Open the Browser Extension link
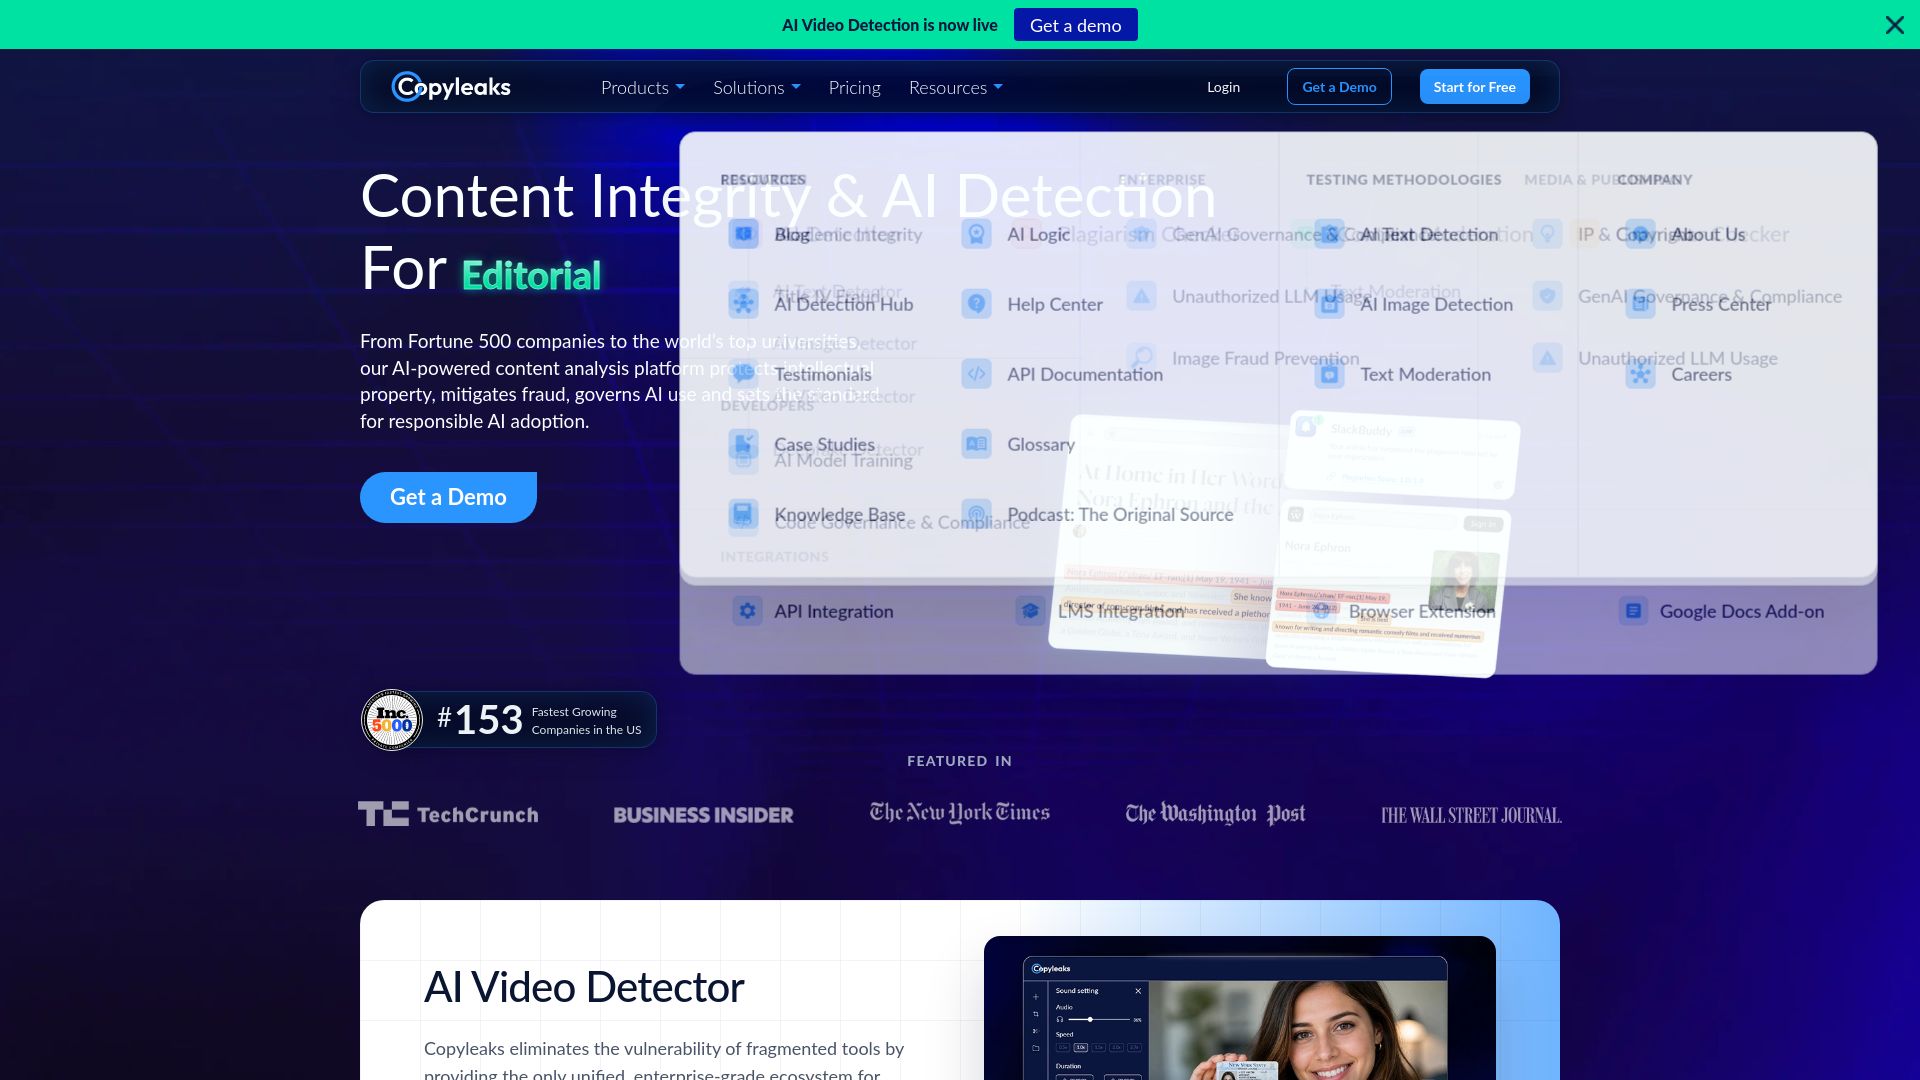The height and width of the screenshot is (1080, 1920). tap(1421, 611)
